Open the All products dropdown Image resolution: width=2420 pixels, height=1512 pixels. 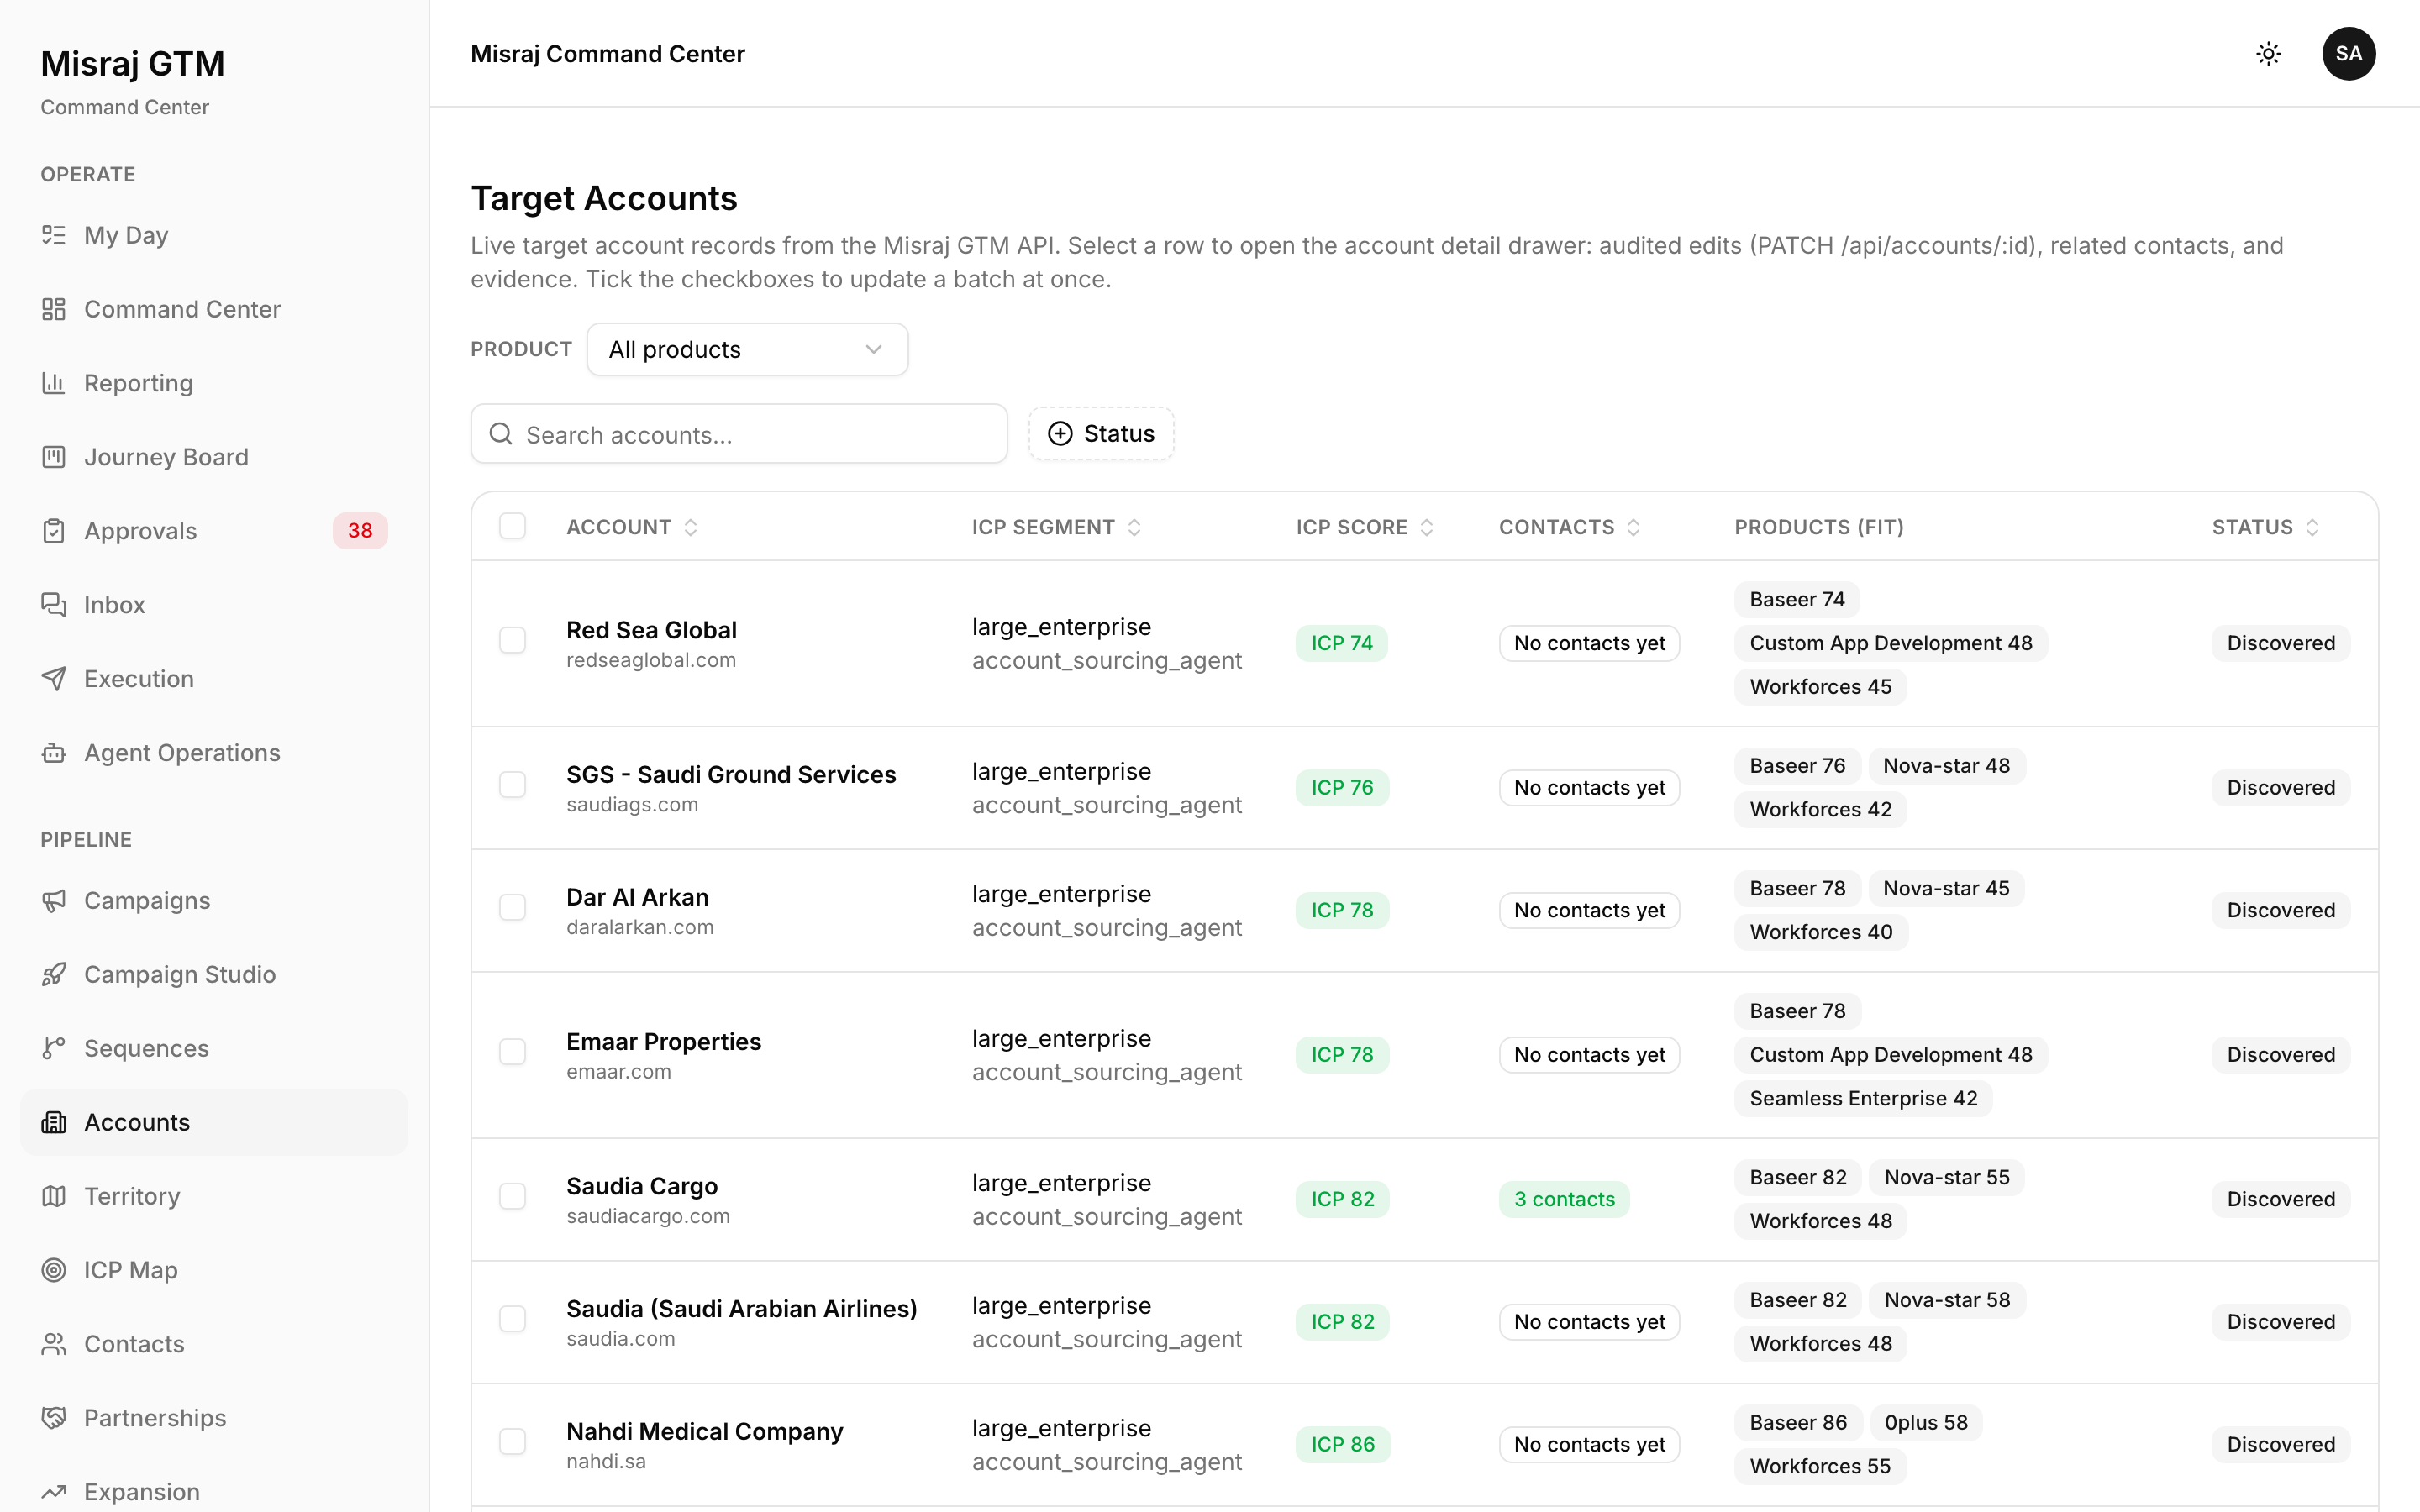[x=747, y=350]
